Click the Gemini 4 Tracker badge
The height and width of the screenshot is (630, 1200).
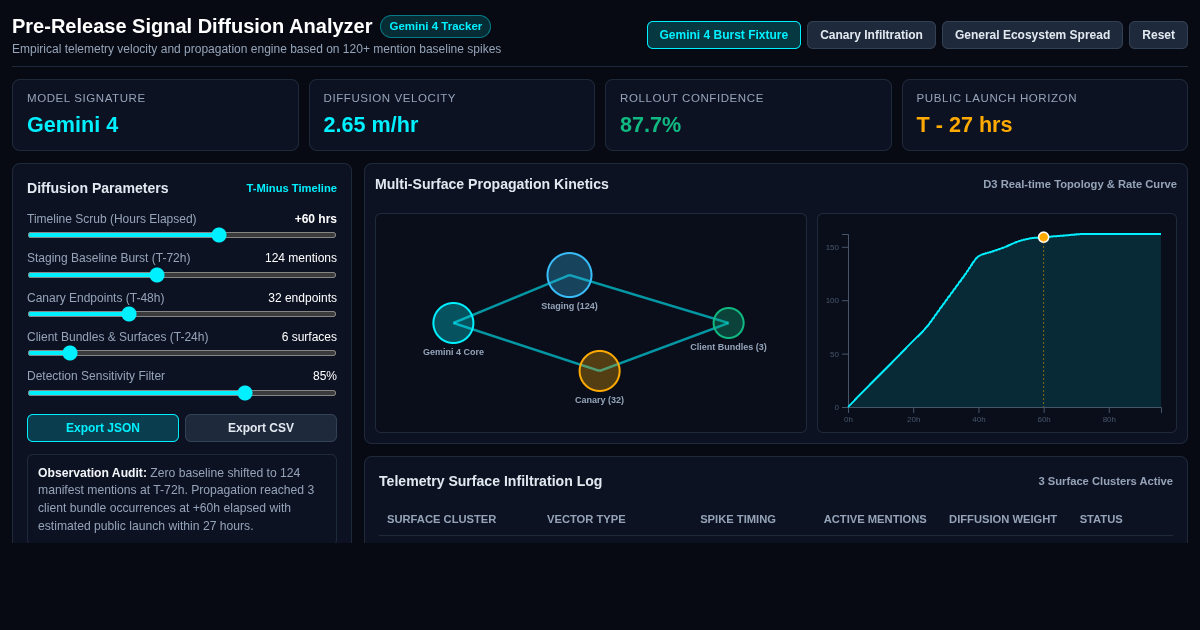coord(435,26)
